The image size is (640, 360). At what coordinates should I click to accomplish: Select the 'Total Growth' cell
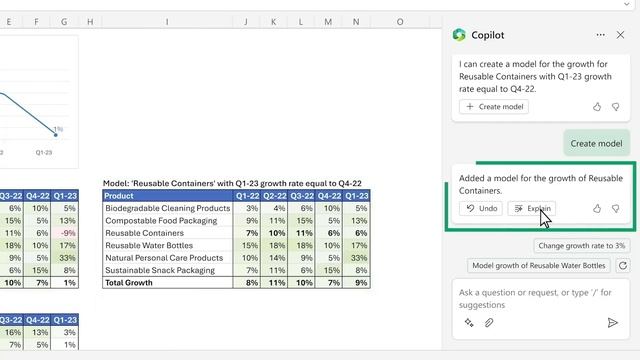pyautogui.click(x=167, y=282)
